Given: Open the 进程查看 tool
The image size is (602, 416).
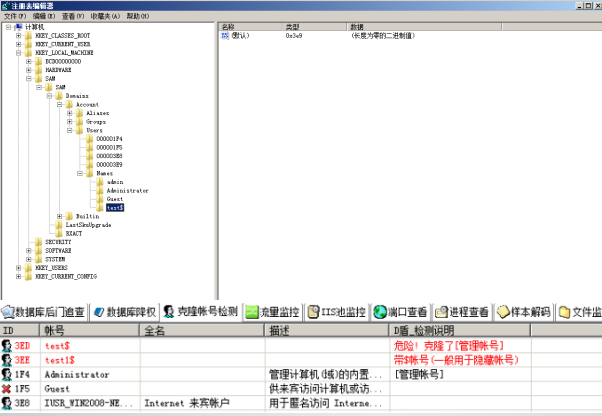Looking at the screenshot, I should tap(462, 312).
